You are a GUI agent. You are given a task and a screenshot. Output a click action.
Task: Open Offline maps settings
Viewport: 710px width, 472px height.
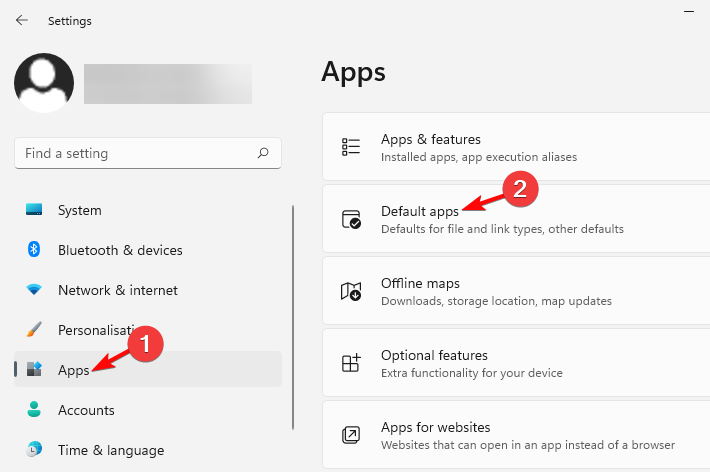(516, 290)
